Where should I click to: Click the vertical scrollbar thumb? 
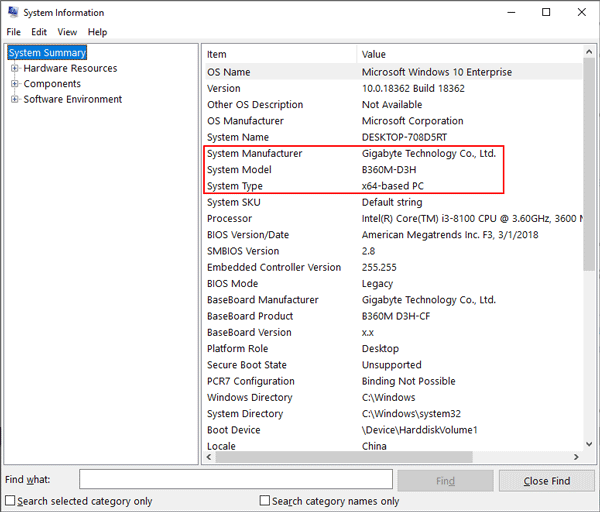click(x=589, y=164)
